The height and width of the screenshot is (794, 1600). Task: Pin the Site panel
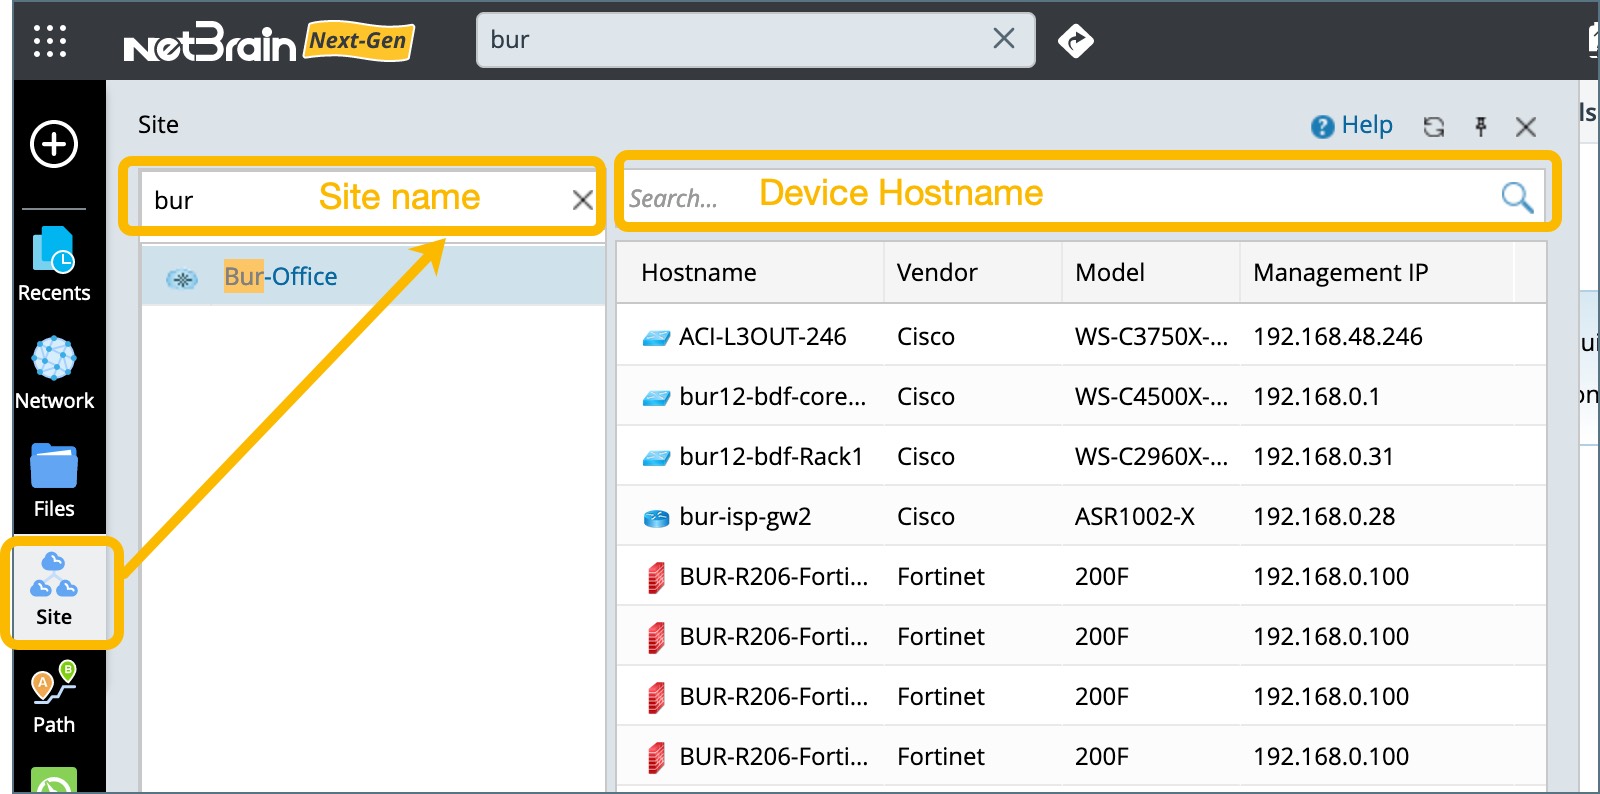(x=1481, y=127)
